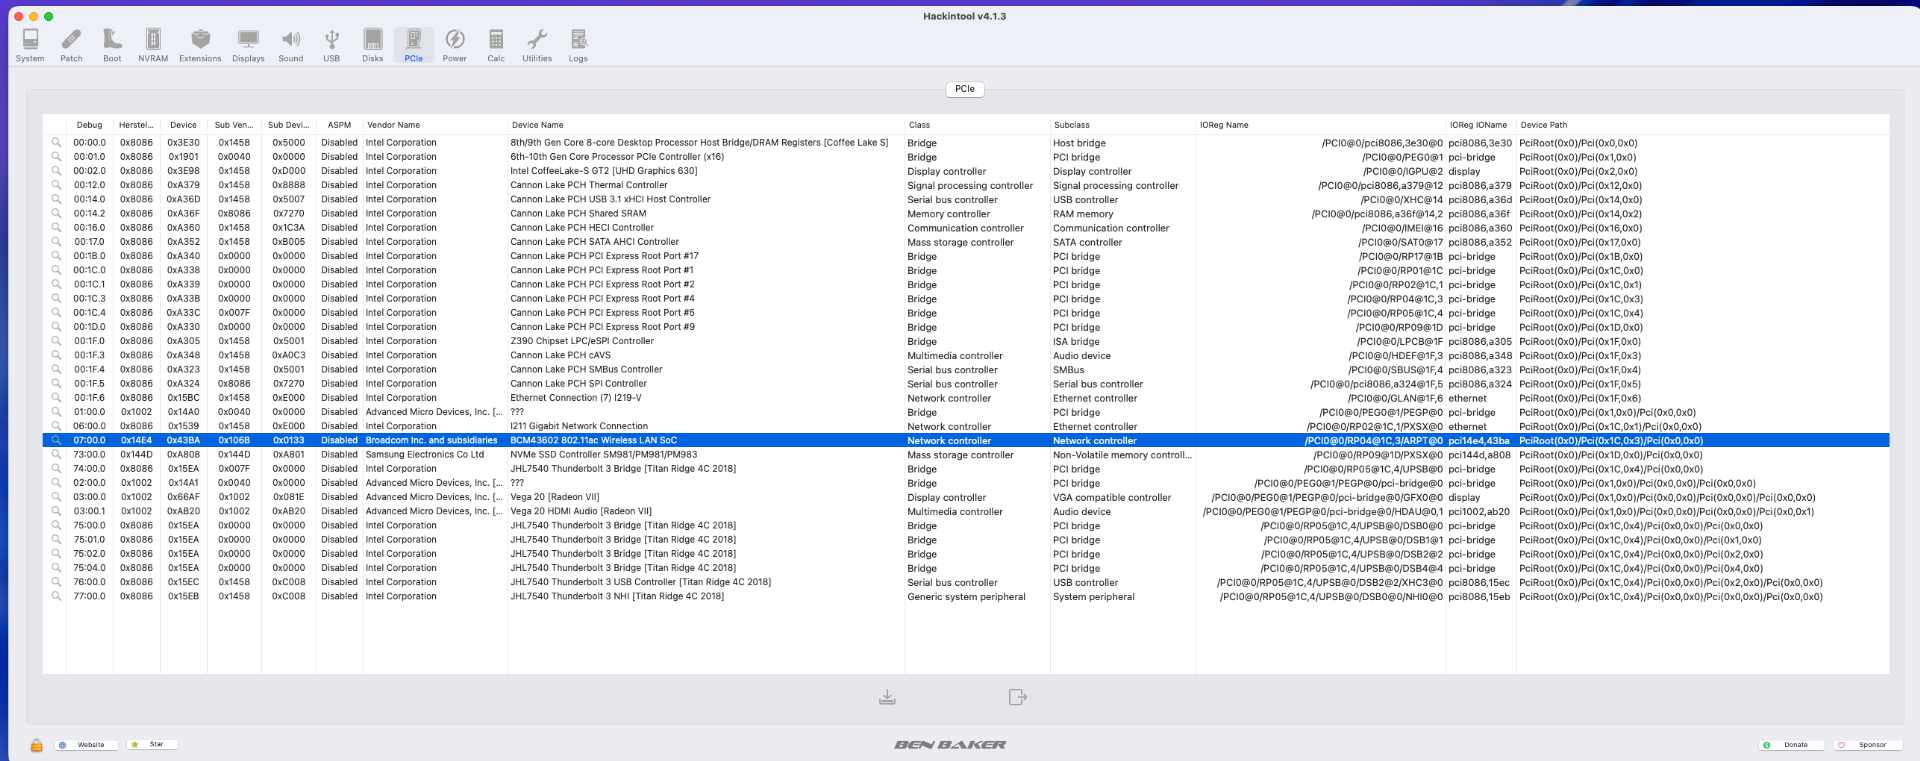Open the NVRAM toolbar section
The height and width of the screenshot is (761, 1920).
click(153, 46)
